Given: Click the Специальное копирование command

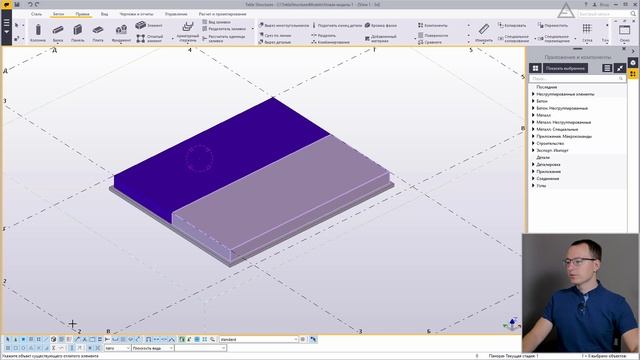Looking at the screenshot, I should tap(512, 39).
